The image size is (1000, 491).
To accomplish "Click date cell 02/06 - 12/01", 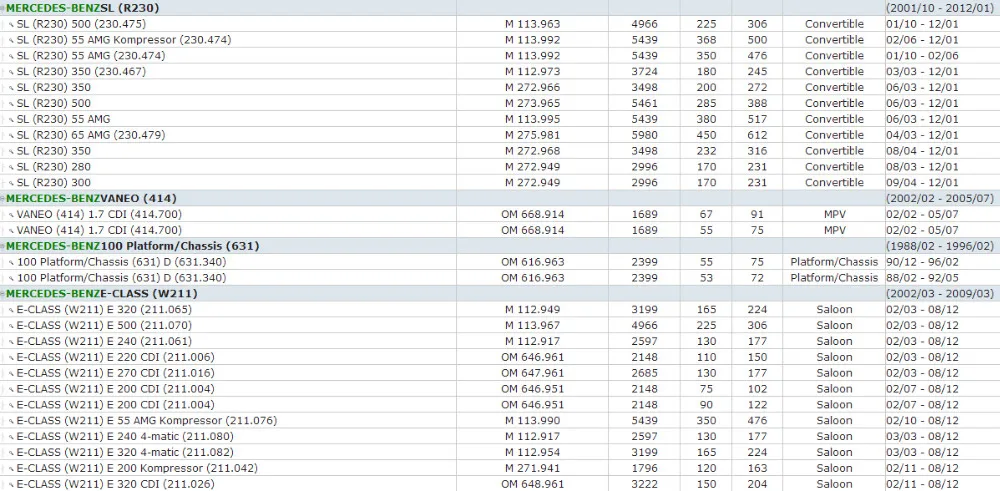I will click(922, 40).
